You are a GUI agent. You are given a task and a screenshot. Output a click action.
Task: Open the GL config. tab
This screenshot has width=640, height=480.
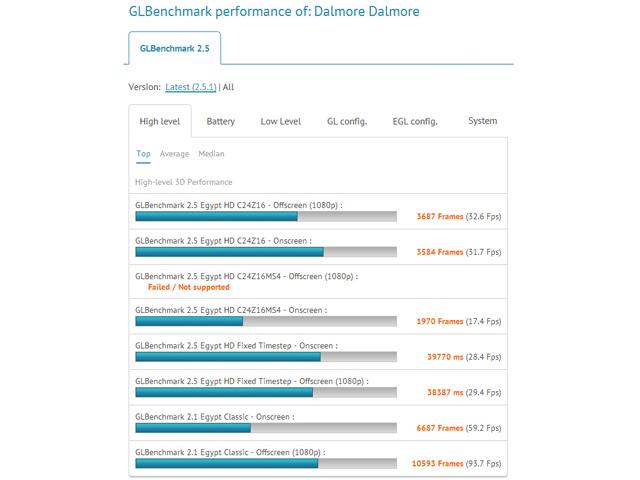click(x=347, y=121)
